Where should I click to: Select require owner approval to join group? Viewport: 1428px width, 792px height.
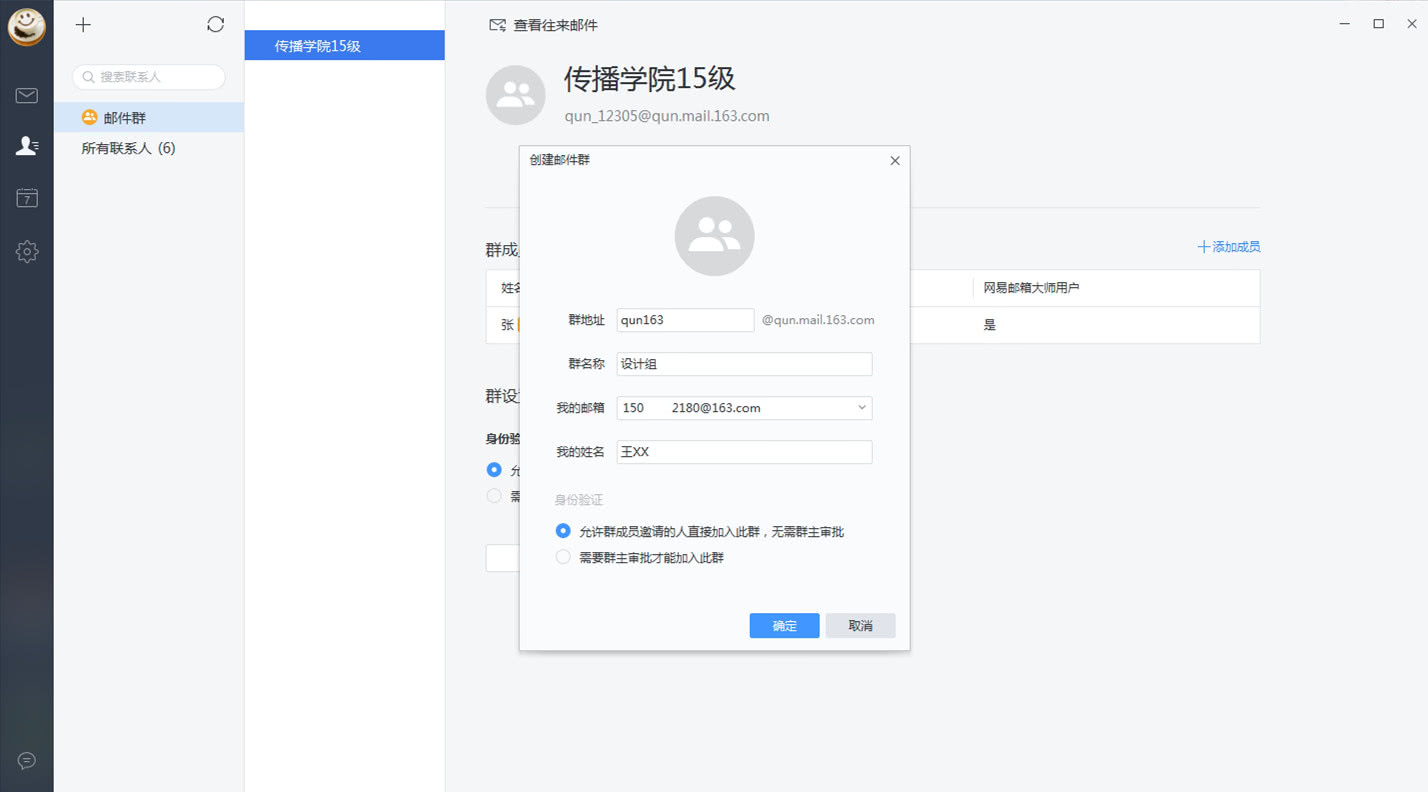tap(562, 556)
